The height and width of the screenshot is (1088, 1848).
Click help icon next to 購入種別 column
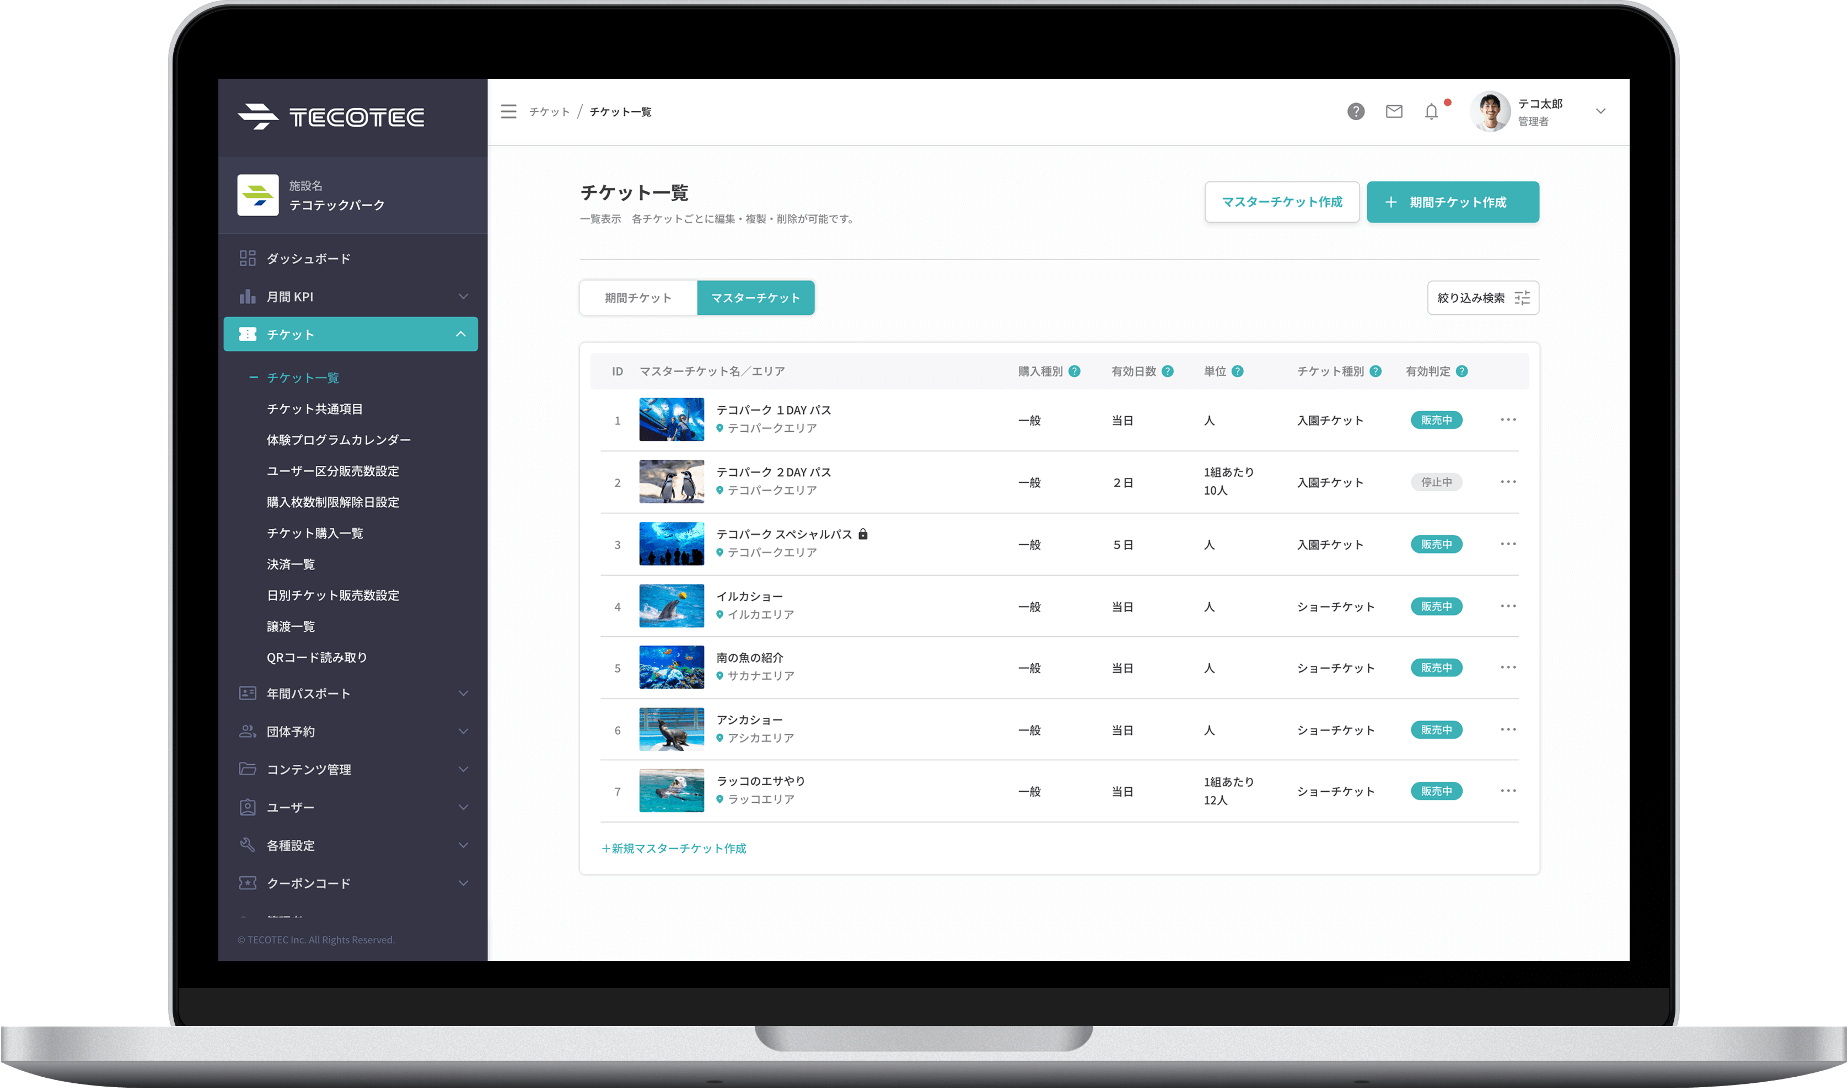tap(1074, 371)
